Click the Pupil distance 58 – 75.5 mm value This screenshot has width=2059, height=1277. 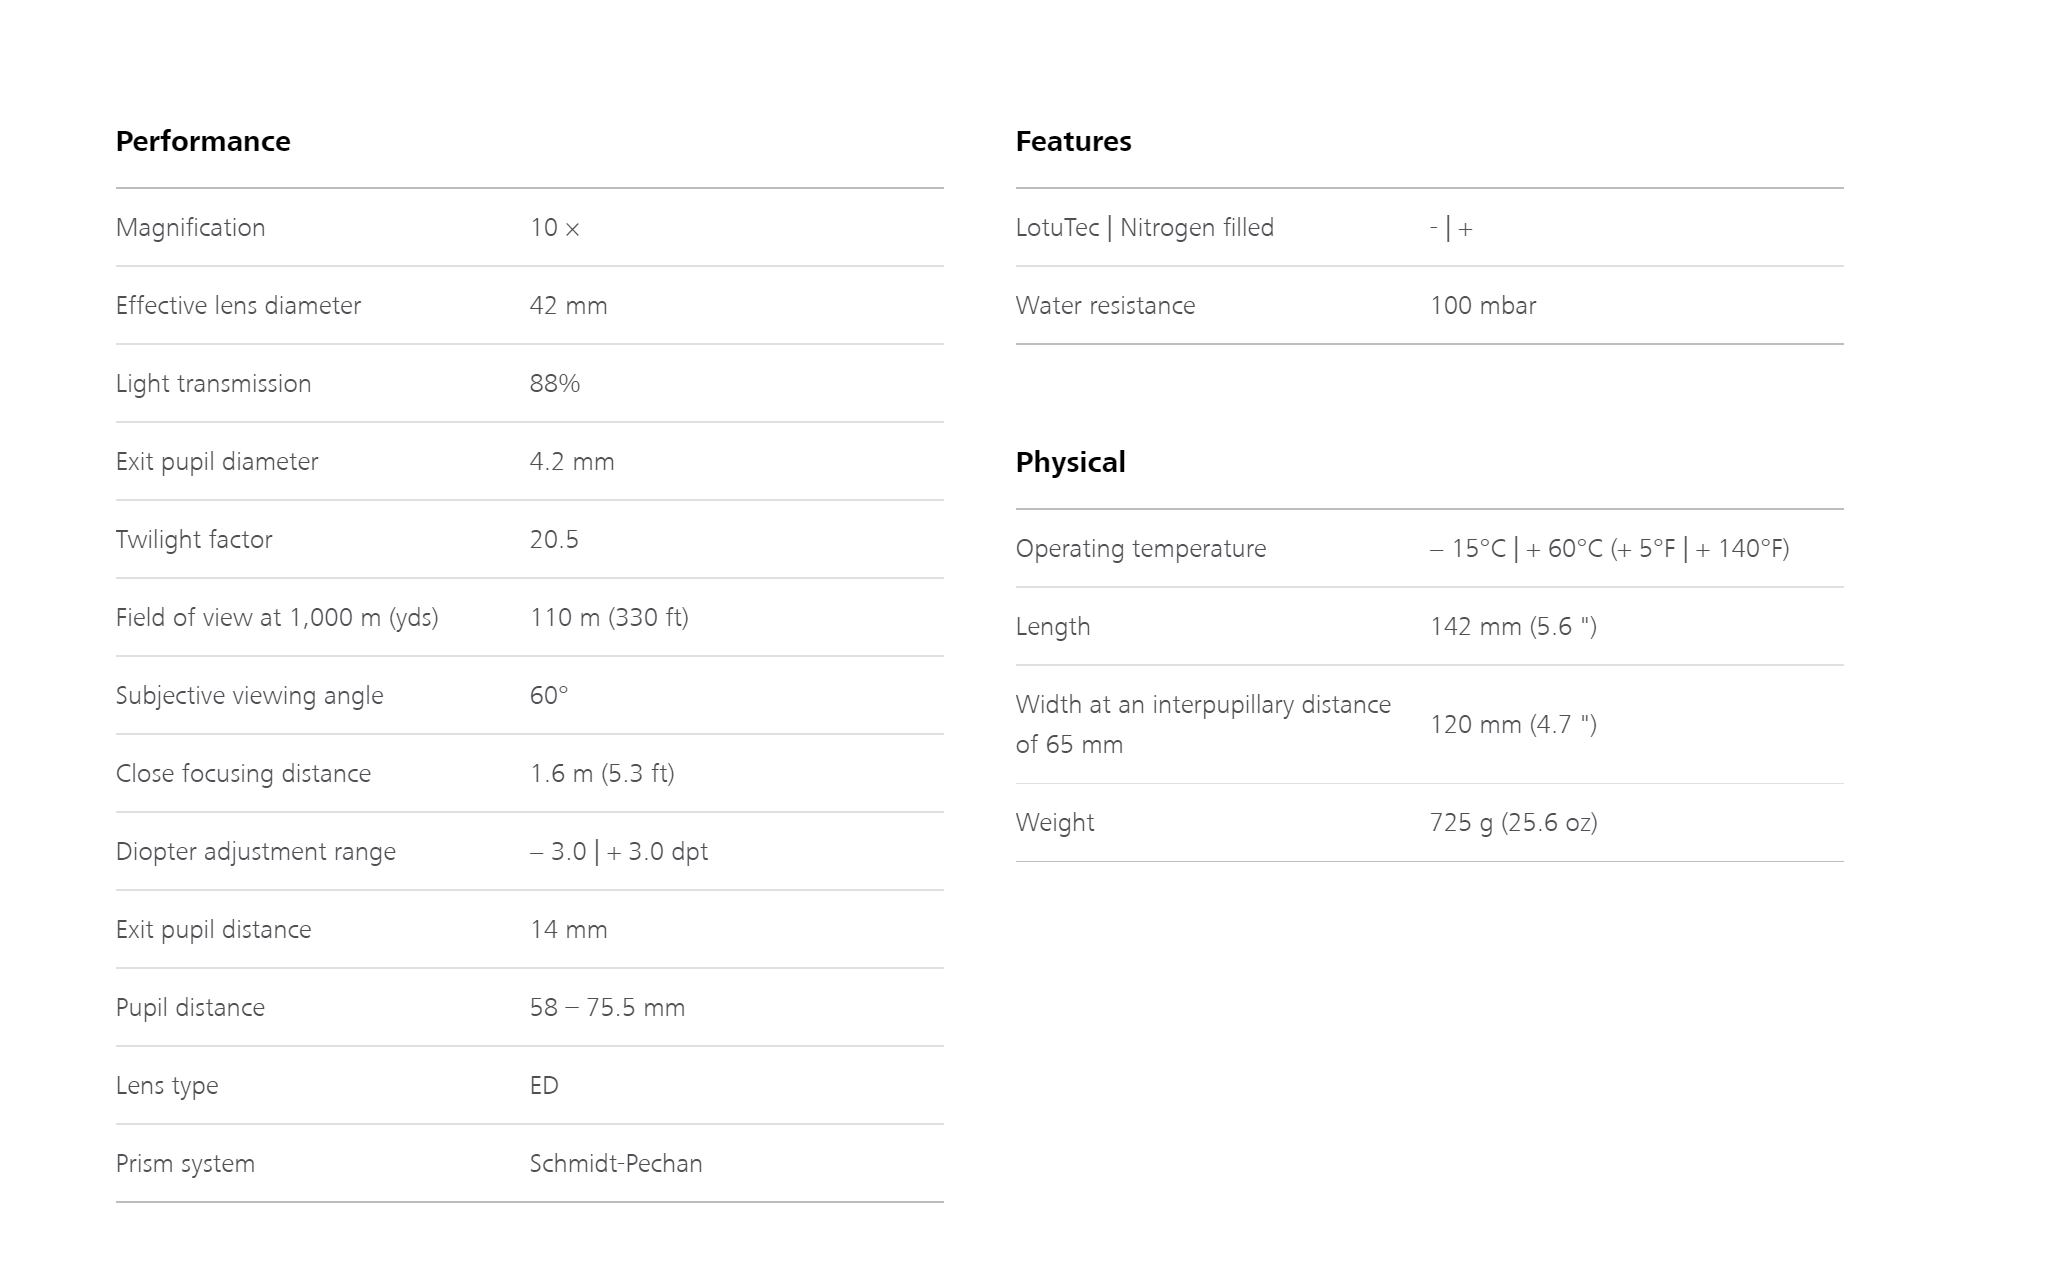[607, 1008]
